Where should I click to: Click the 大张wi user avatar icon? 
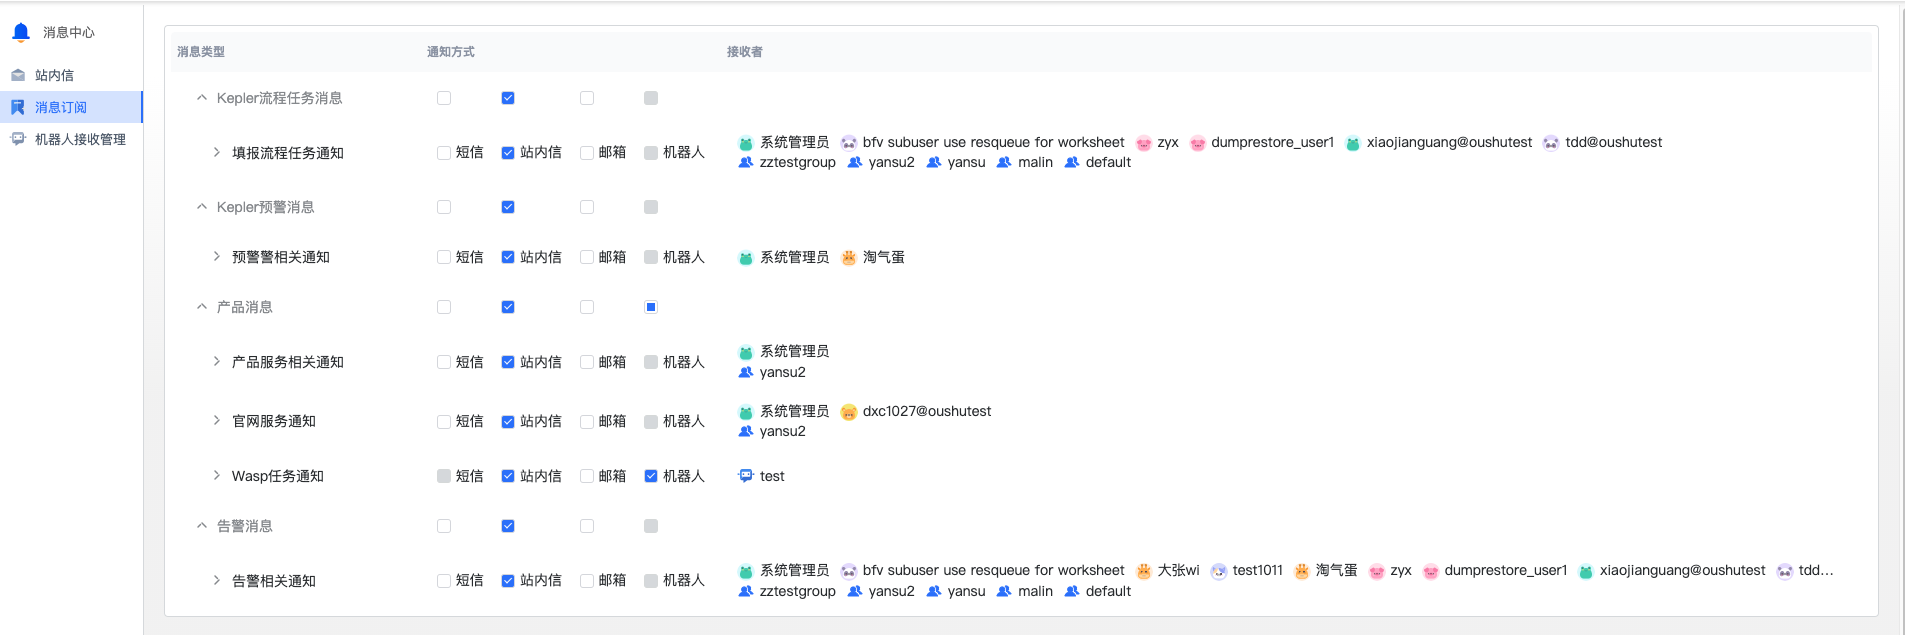(1143, 571)
